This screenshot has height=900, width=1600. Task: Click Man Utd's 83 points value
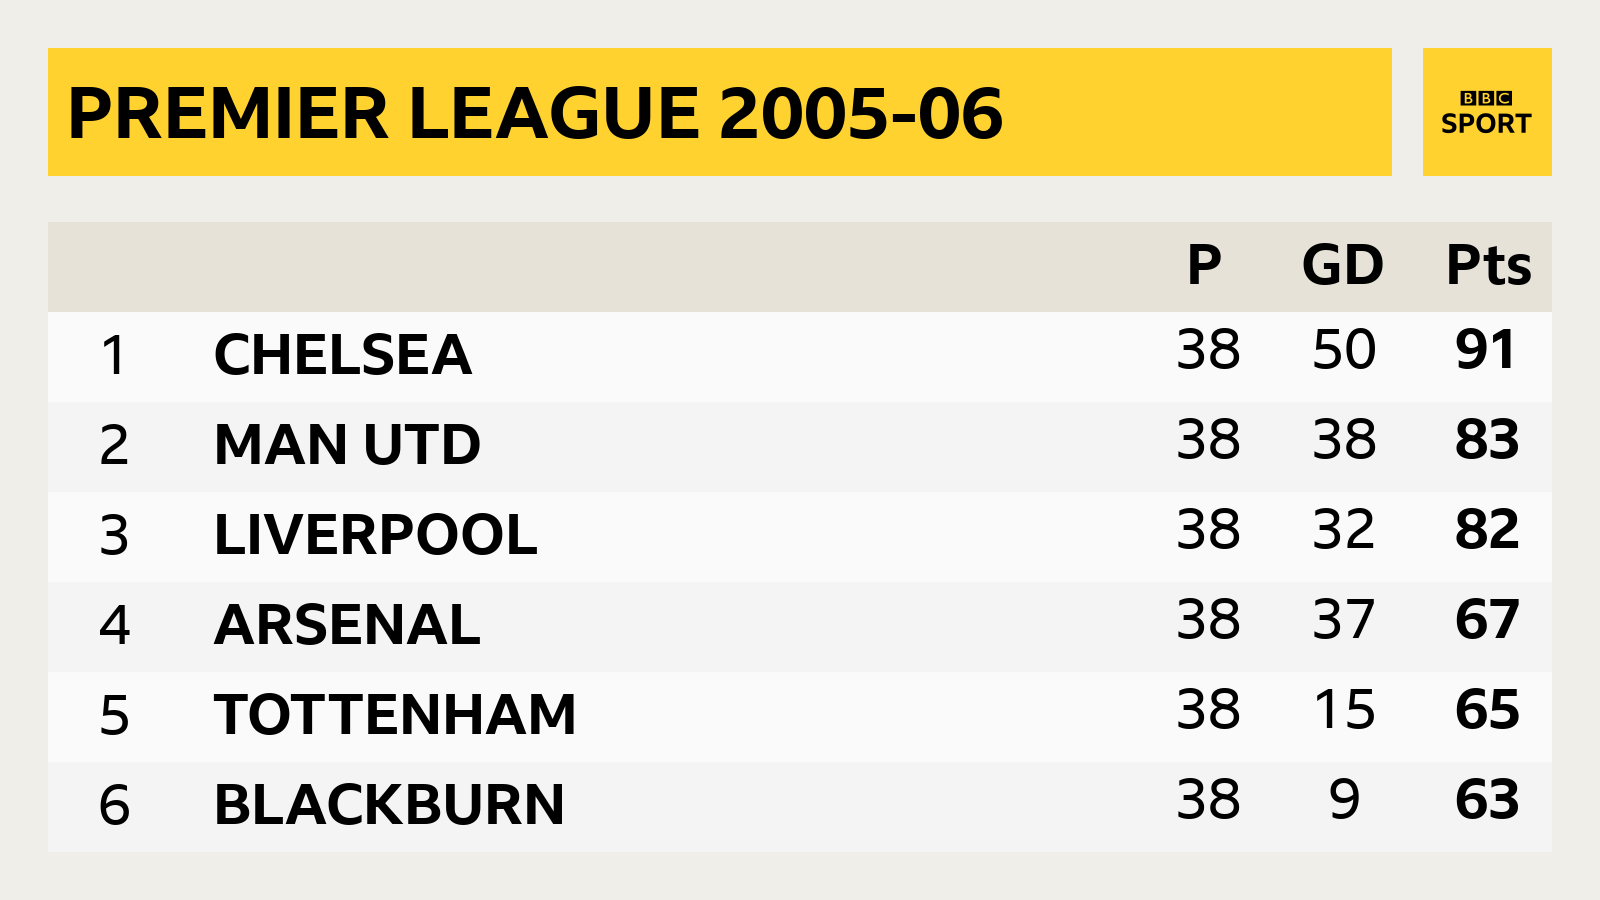[x=1487, y=440]
